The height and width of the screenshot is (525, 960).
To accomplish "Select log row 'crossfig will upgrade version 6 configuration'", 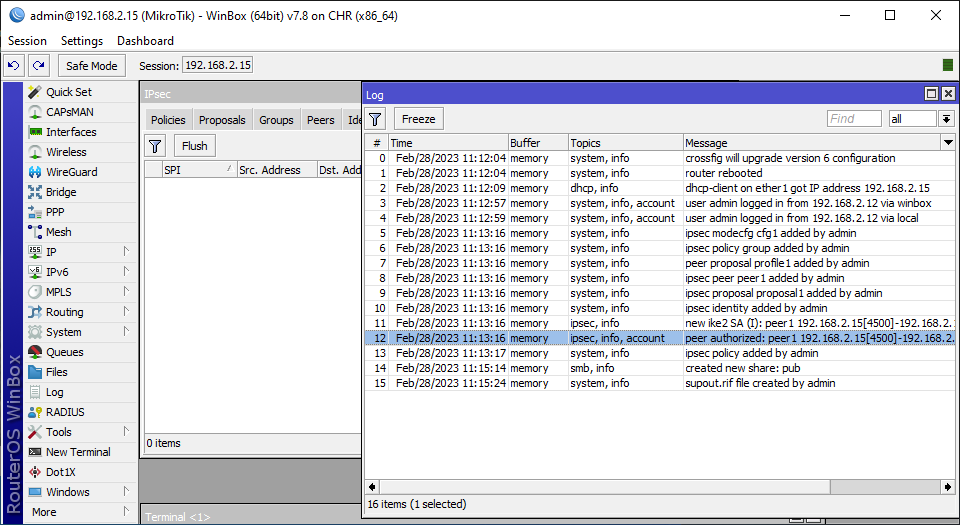I will pos(659,158).
